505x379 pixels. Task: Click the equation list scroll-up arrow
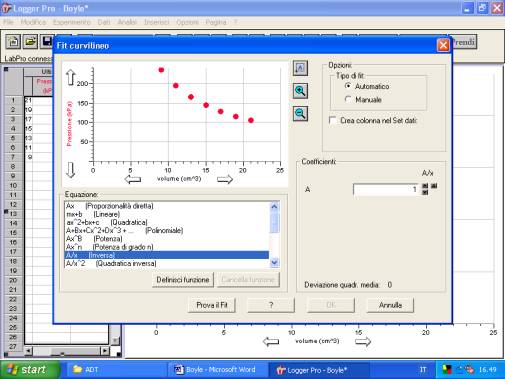coord(274,207)
